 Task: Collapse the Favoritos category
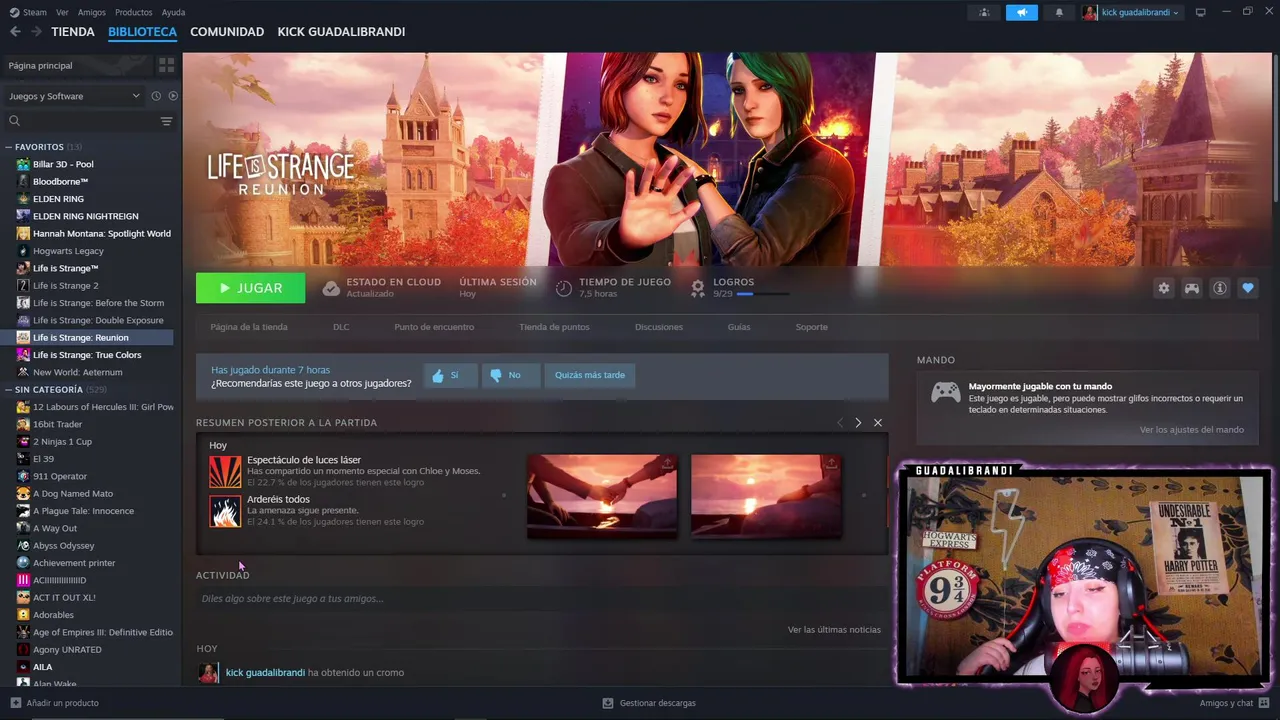[x=9, y=147]
